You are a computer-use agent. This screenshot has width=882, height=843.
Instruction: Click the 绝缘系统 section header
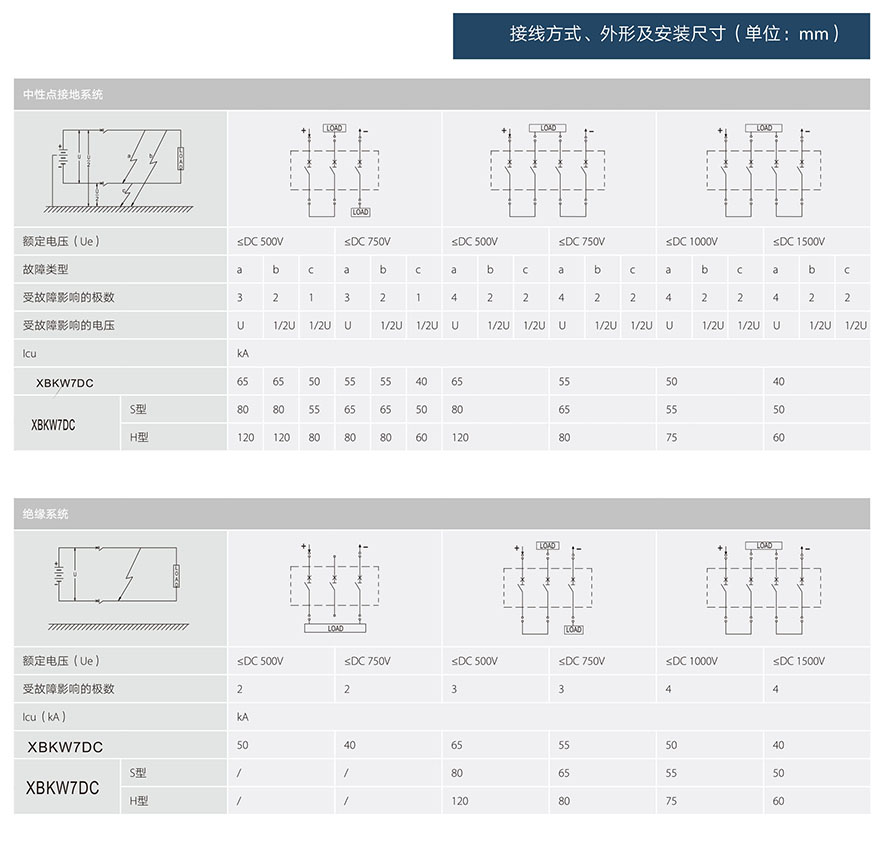(x=46, y=514)
